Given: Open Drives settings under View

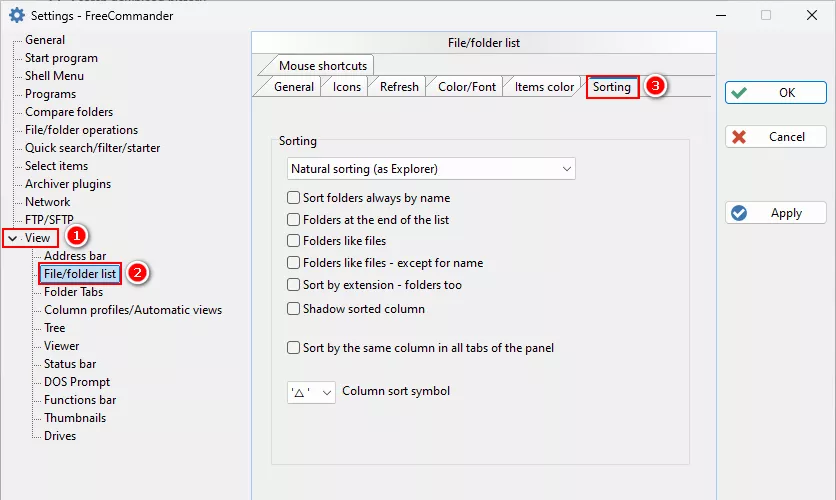Looking at the screenshot, I should pos(60,436).
